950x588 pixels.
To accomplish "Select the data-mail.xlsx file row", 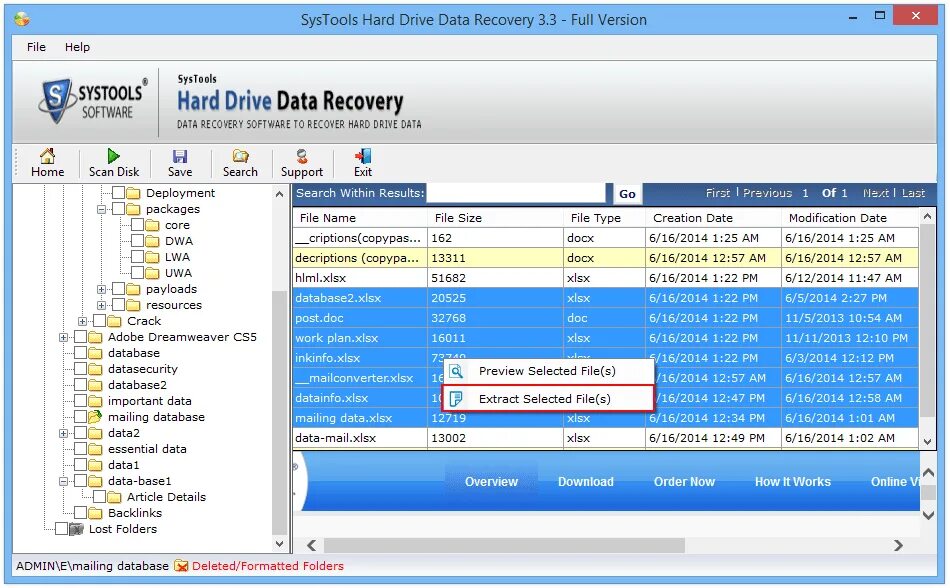I will tap(606, 438).
